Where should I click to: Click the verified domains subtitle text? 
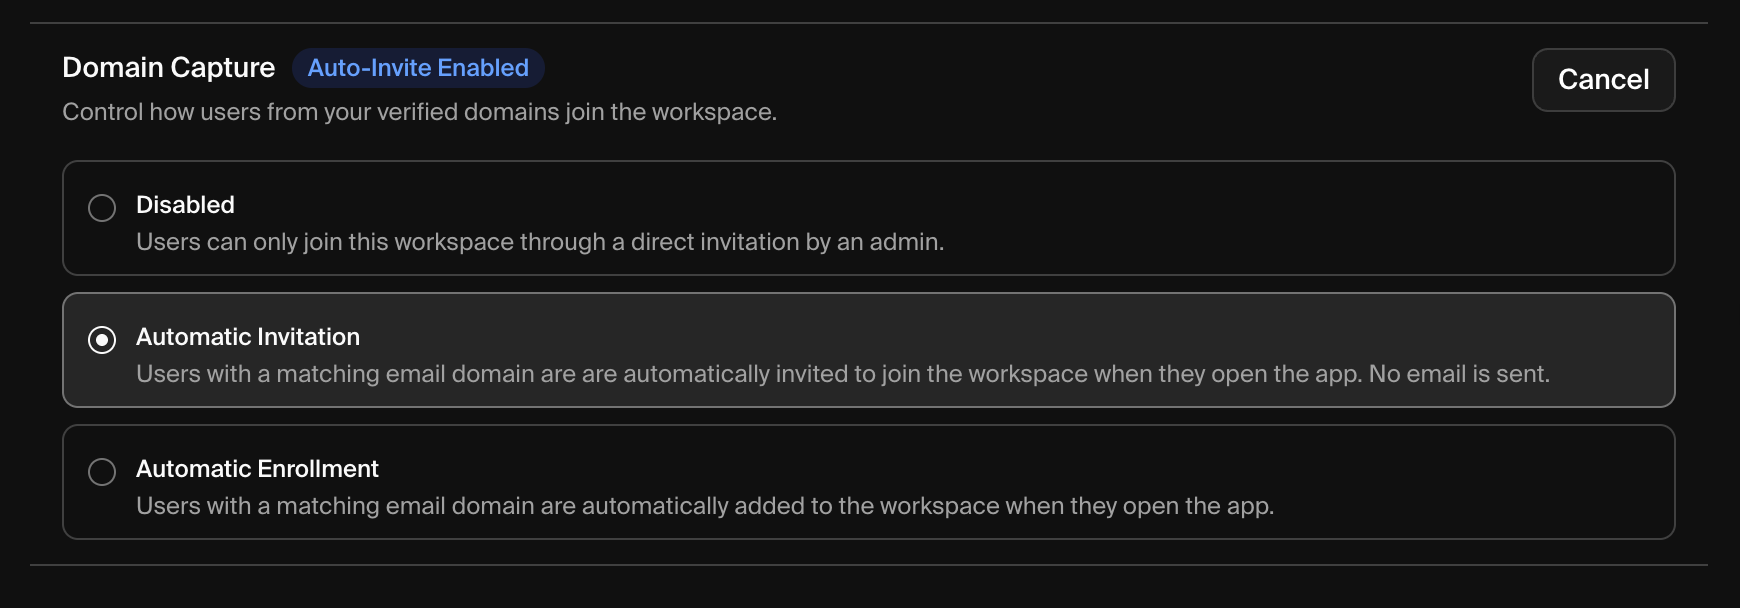pyautogui.click(x=419, y=112)
